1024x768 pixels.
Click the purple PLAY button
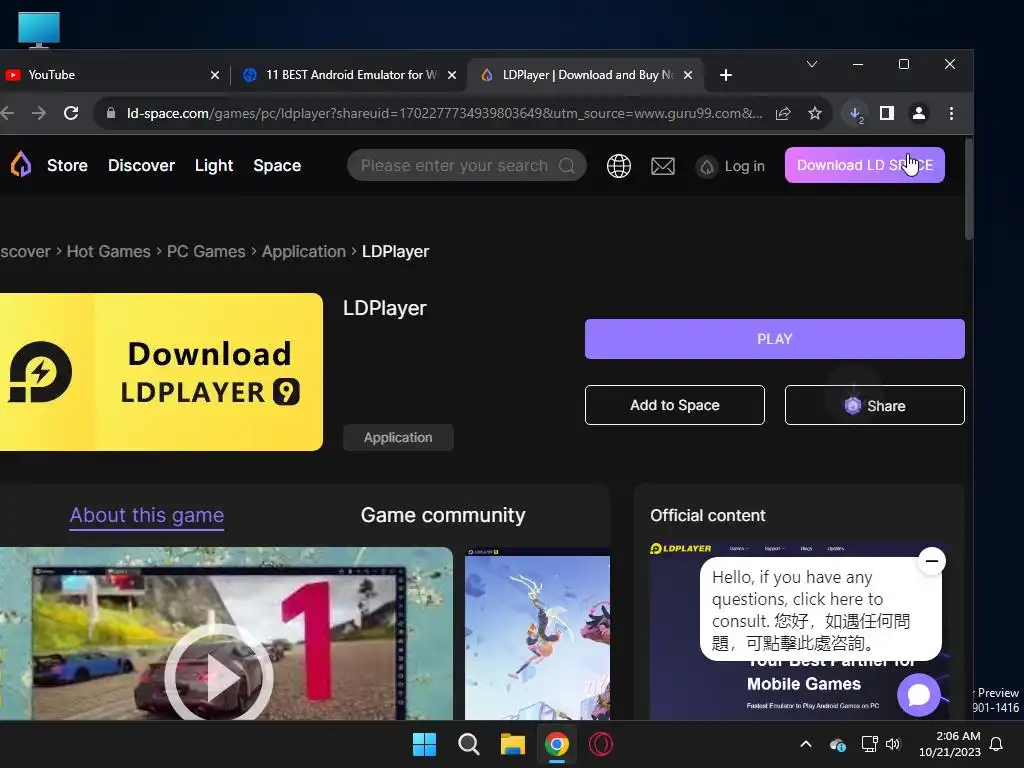click(775, 339)
